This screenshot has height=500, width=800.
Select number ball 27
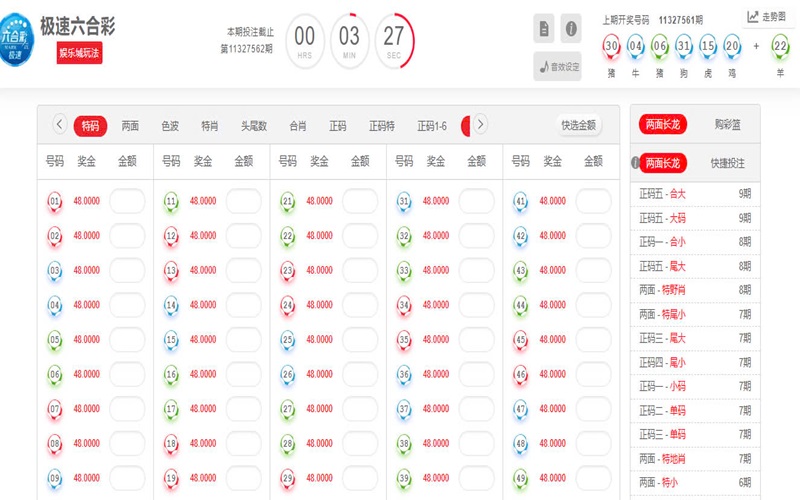point(288,409)
